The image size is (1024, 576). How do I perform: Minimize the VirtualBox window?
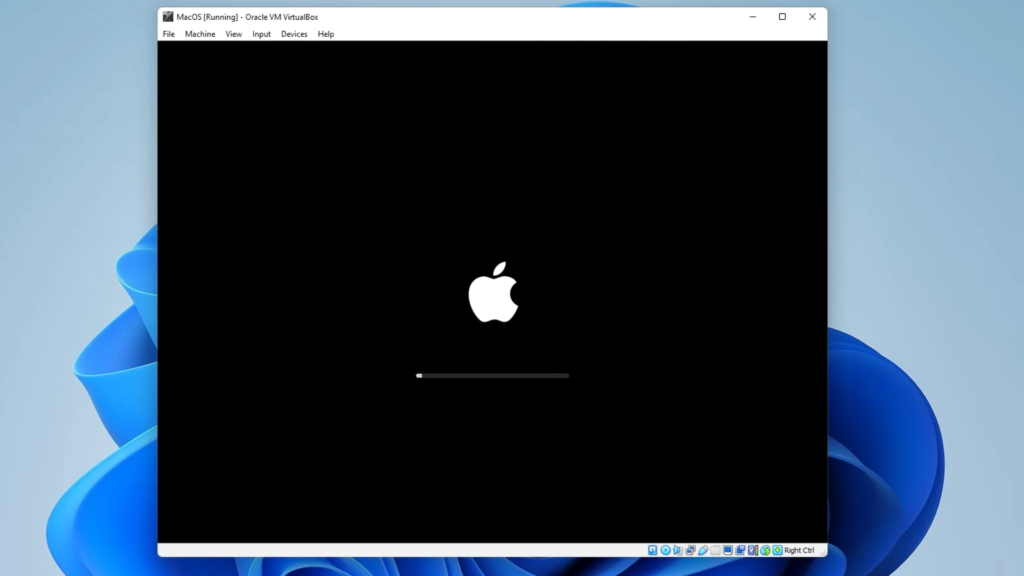coord(752,17)
